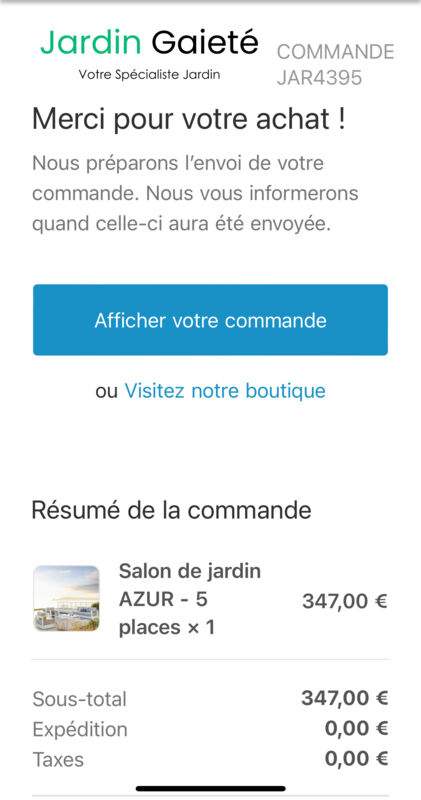Image resolution: width=421 pixels, height=800 pixels.
Task: Tap the Sous-total label
Action: (80, 699)
